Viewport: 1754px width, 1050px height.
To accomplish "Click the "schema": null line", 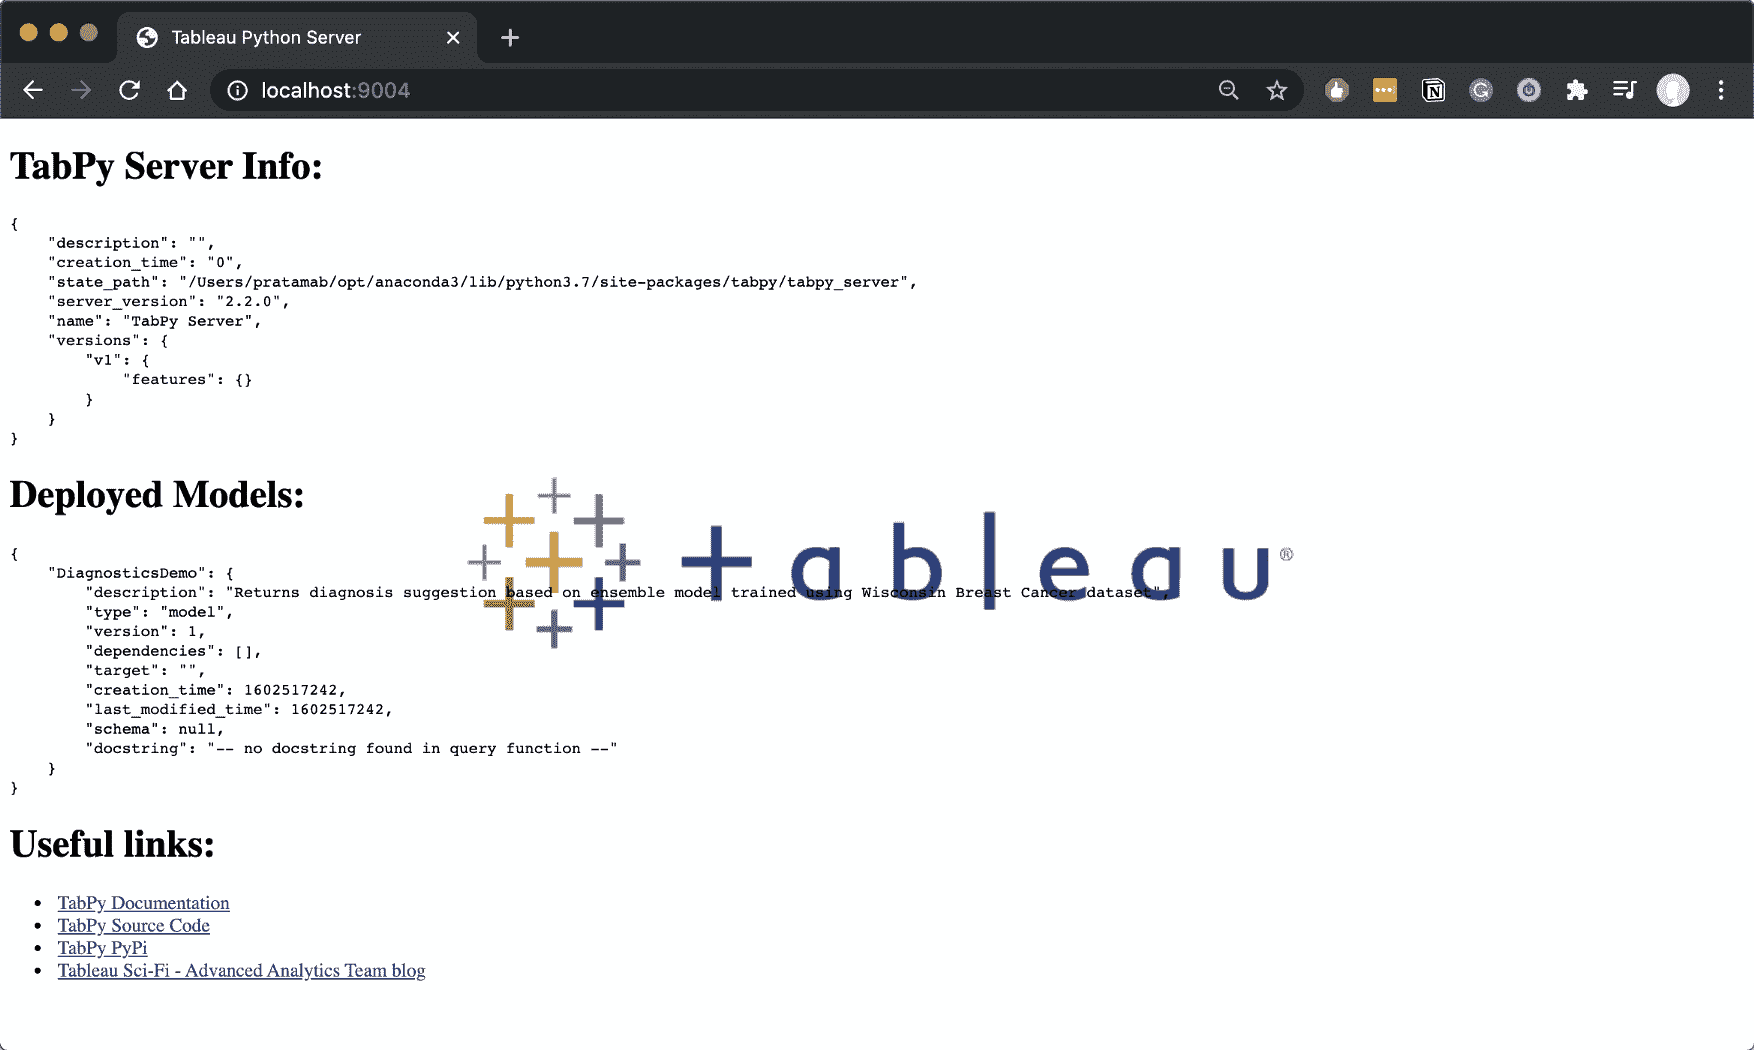I will 155,729.
